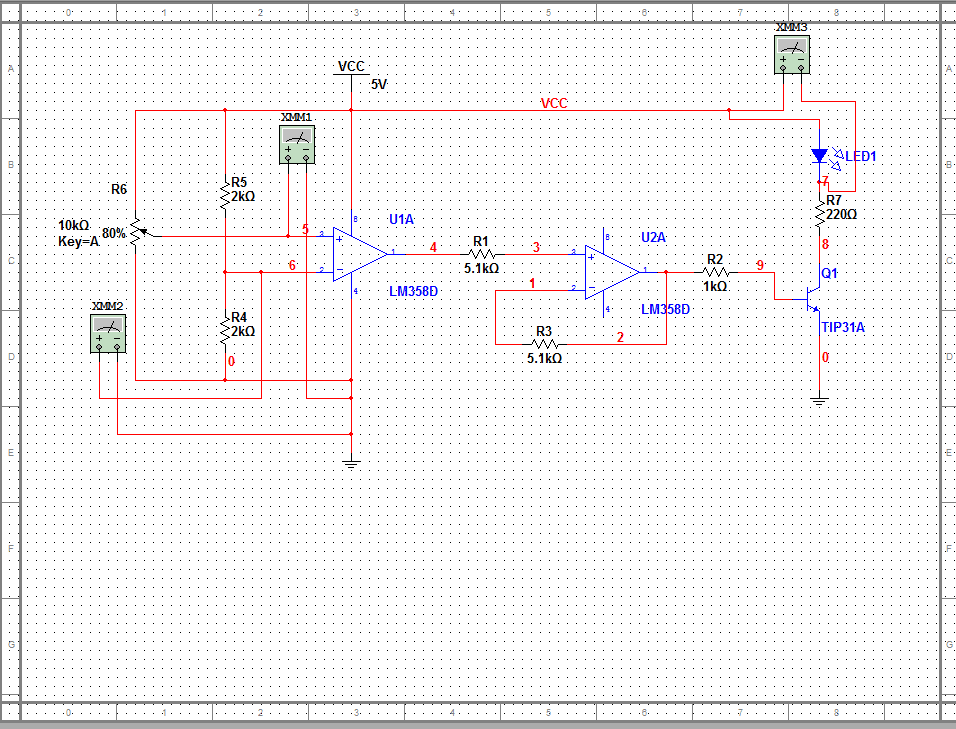Select resistor R2 labeled 1kΩ
Image resolution: width=956 pixels, height=729 pixels.
pyautogui.click(x=717, y=270)
